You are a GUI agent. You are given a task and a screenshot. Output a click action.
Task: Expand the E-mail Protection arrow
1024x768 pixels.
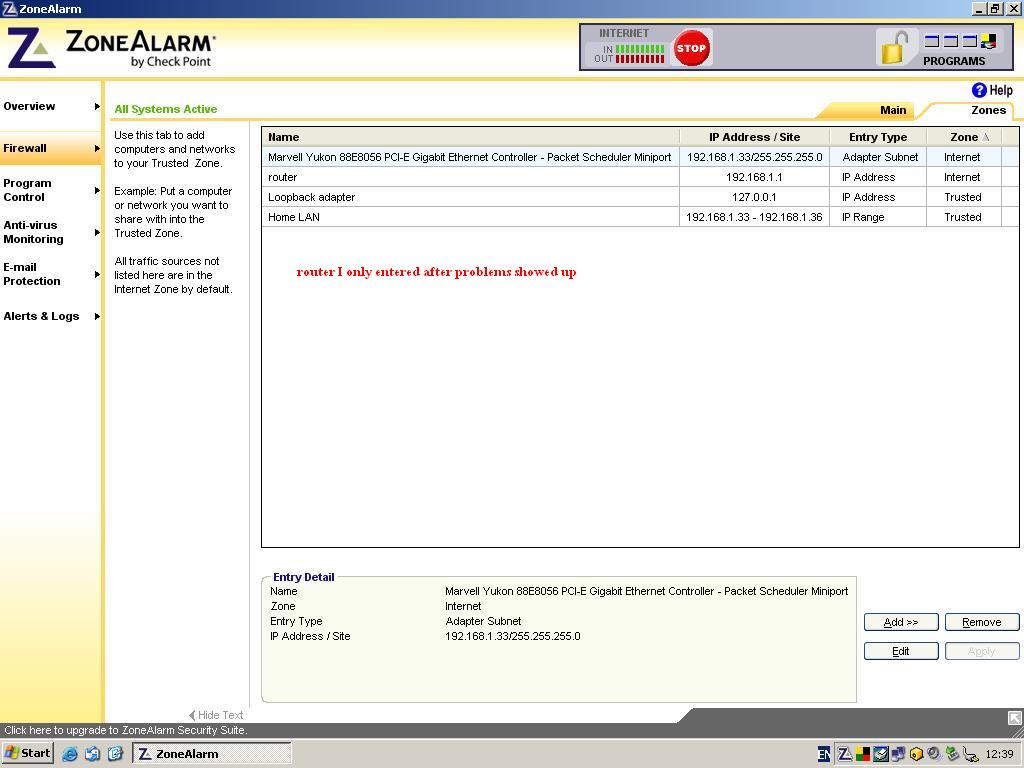[97, 274]
